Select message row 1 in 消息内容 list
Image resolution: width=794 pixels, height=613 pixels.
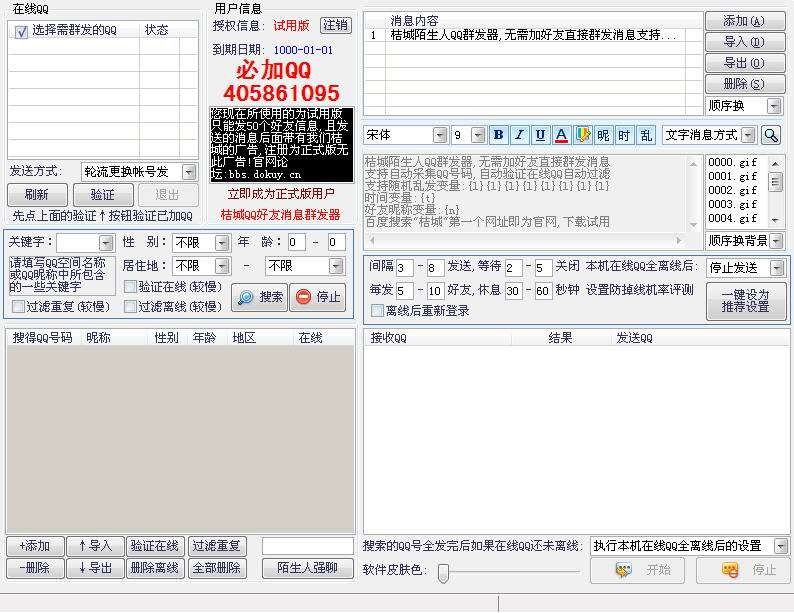point(533,35)
